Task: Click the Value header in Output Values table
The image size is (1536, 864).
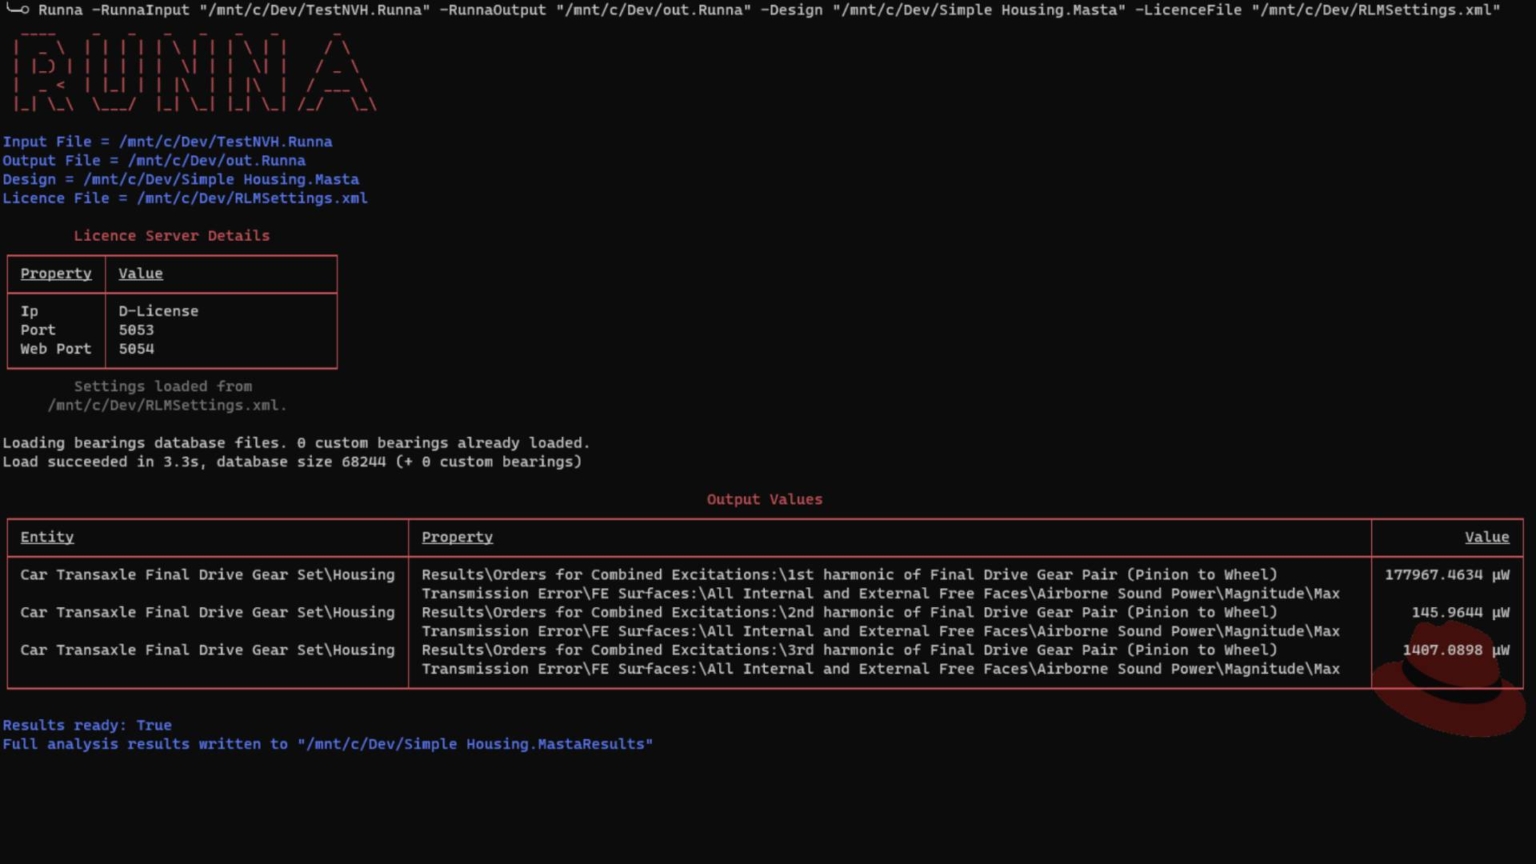Action: [1486, 537]
